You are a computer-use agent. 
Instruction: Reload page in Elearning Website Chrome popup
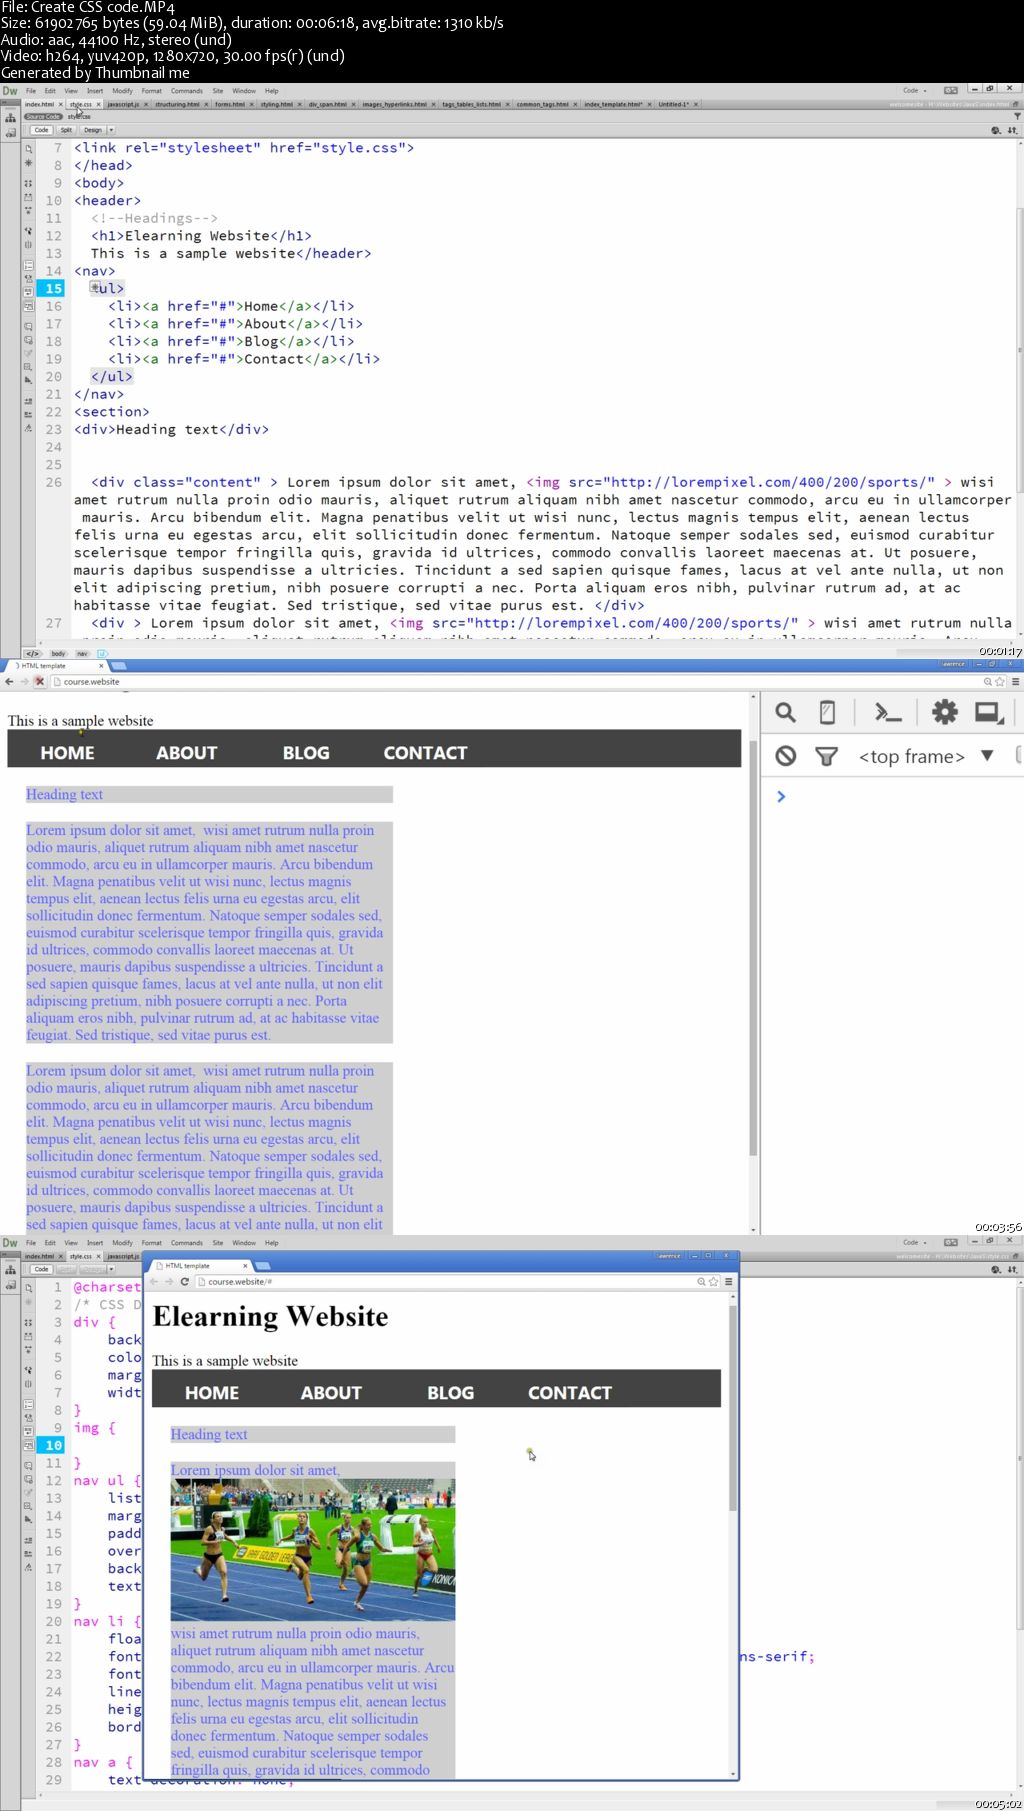click(185, 1281)
